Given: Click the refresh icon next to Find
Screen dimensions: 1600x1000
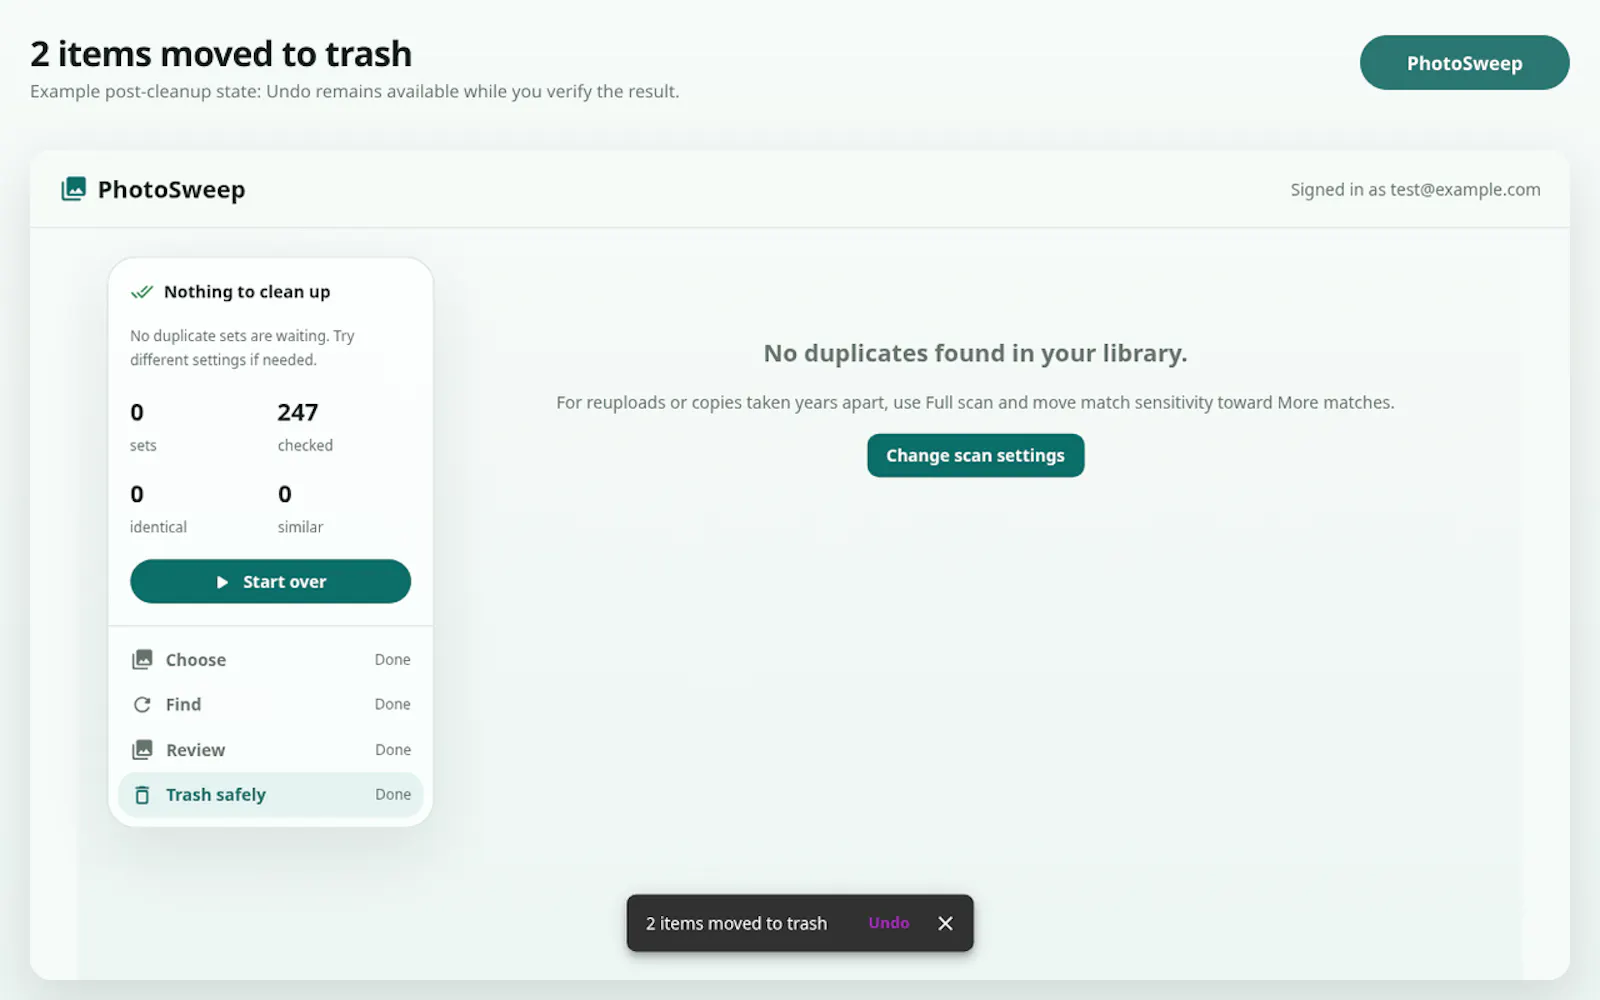Looking at the screenshot, I should (x=142, y=705).
